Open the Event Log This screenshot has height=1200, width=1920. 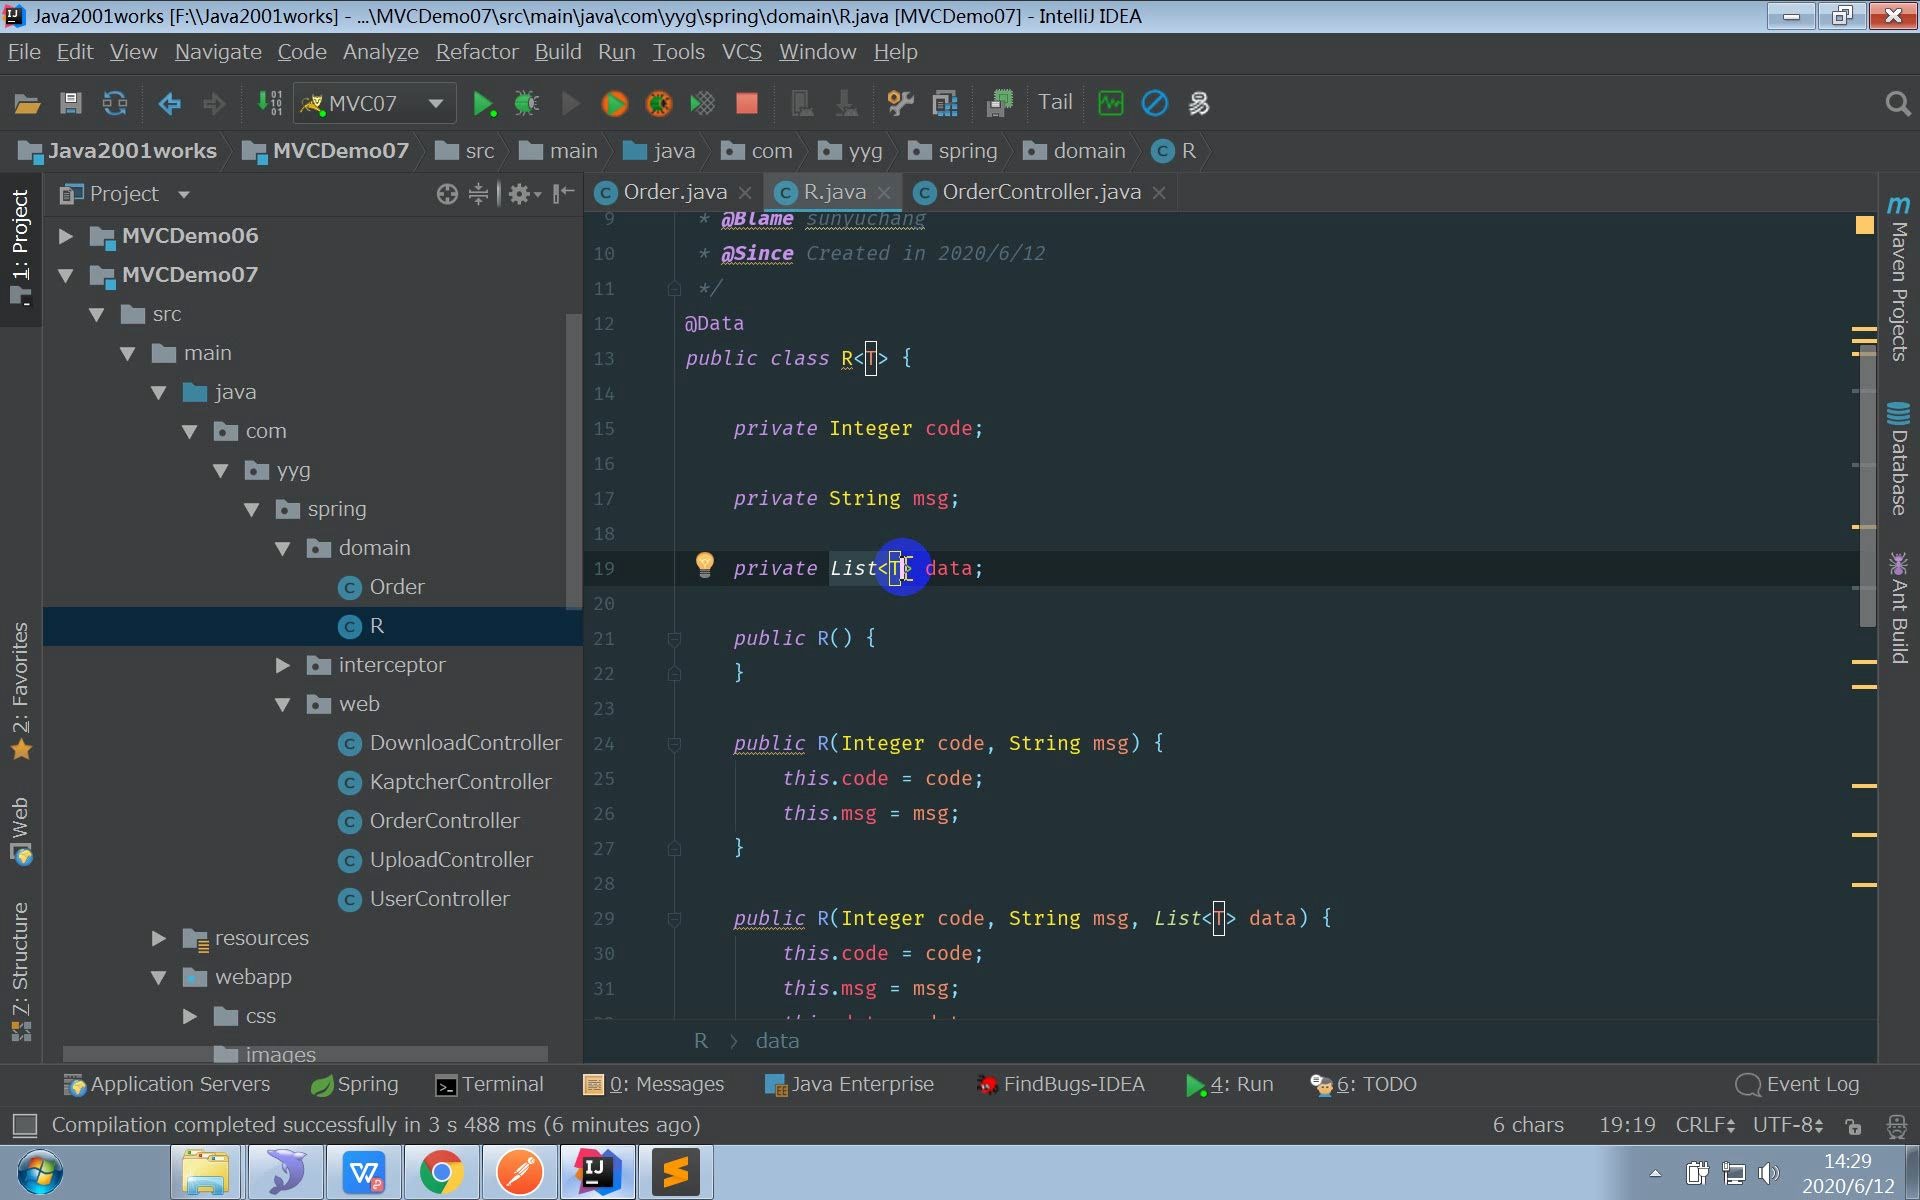[x=1798, y=1084]
